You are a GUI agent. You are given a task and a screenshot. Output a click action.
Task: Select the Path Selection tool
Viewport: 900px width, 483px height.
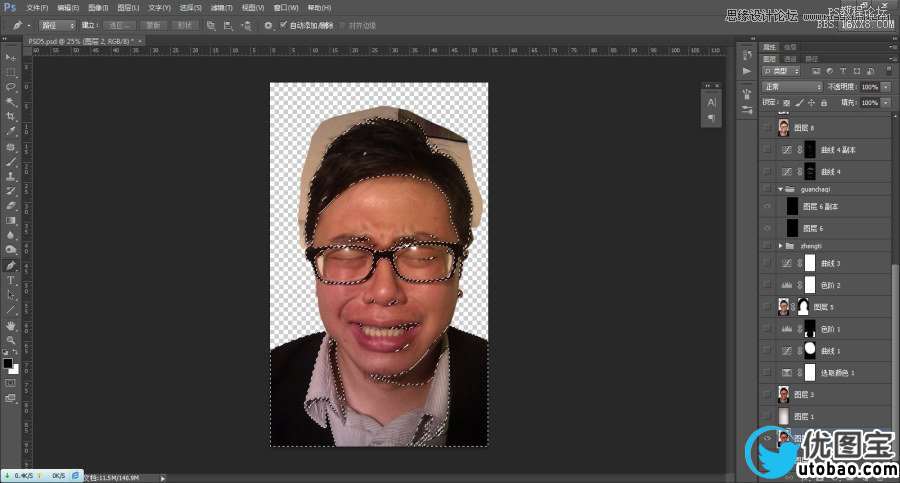[x=10, y=295]
